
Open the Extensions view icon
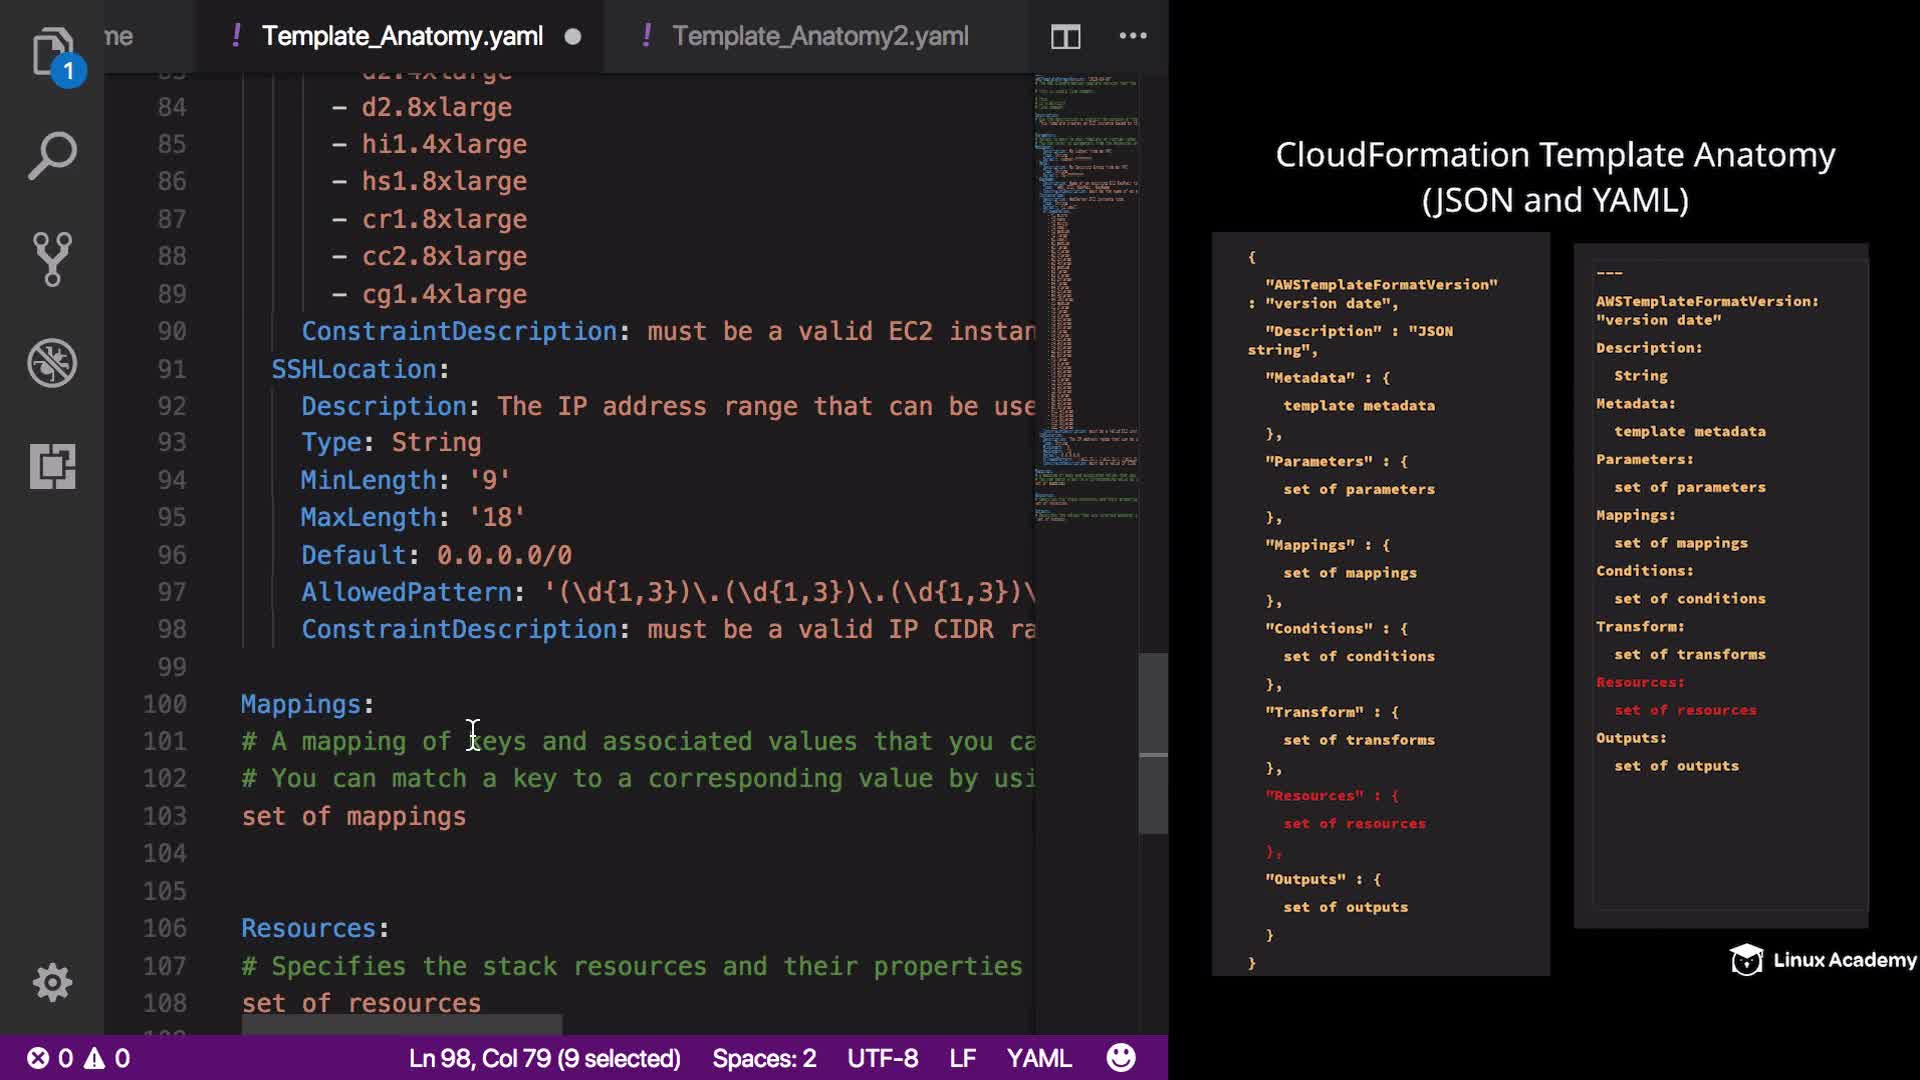click(52, 466)
